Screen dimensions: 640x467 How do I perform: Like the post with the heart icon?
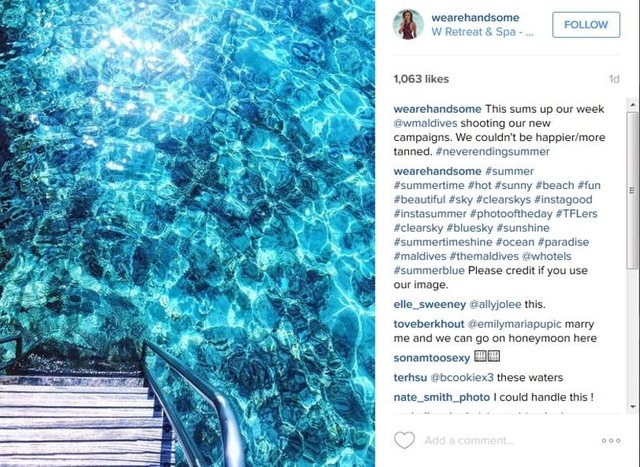click(404, 440)
